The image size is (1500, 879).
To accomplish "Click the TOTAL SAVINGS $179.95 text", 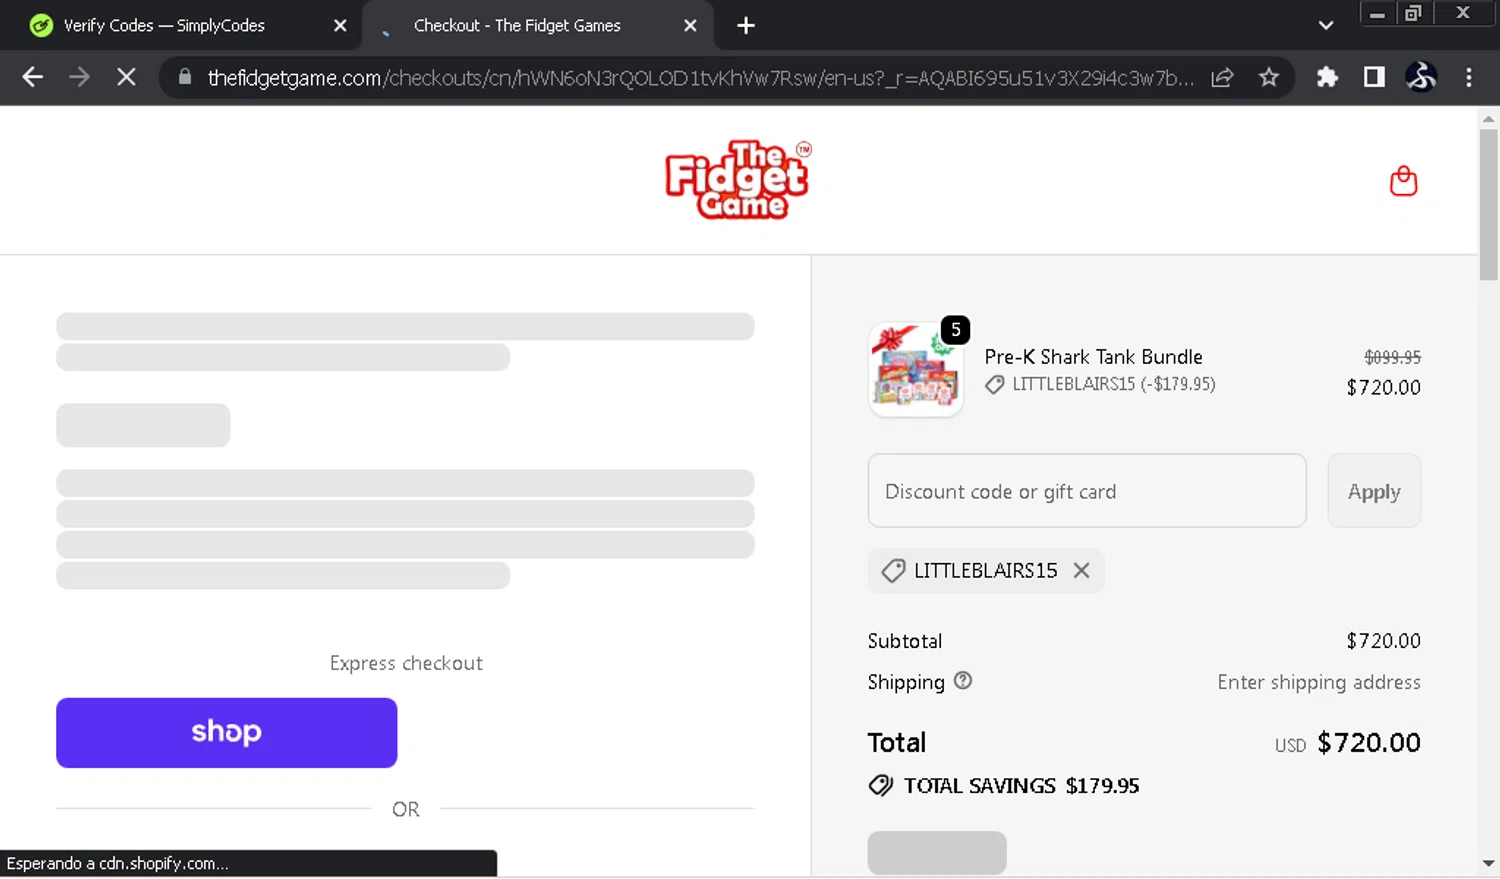I will point(1021,786).
